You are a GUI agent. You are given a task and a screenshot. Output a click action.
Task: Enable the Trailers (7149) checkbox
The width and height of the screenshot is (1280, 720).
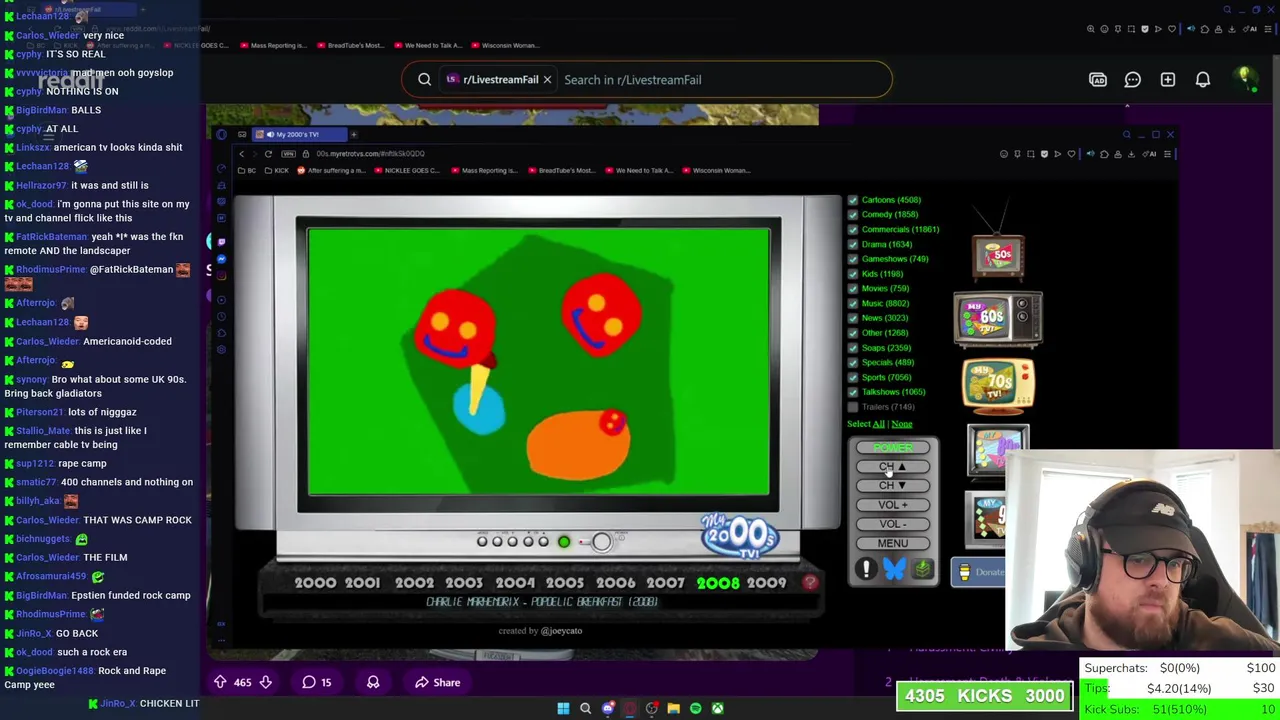coord(853,407)
